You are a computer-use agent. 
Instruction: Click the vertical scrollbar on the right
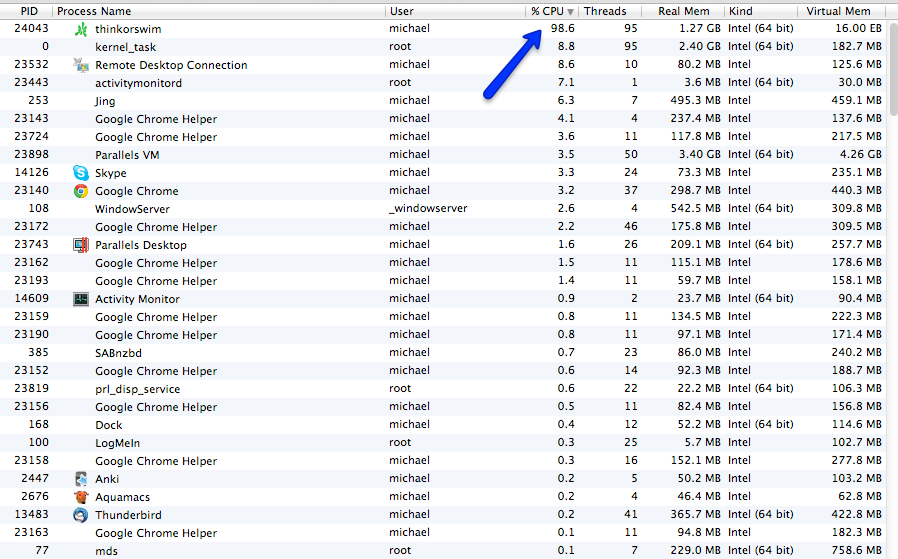(x=891, y=300)
